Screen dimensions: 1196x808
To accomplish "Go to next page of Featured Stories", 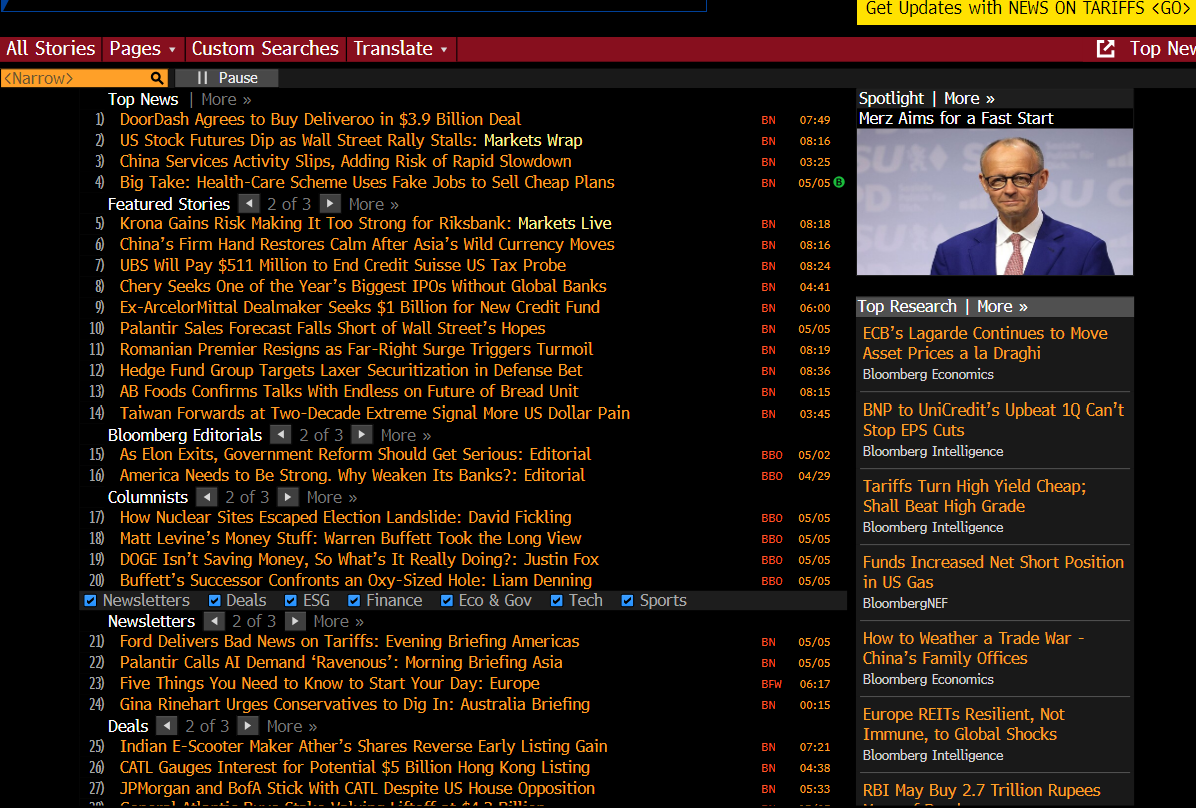I will (330, 204).
